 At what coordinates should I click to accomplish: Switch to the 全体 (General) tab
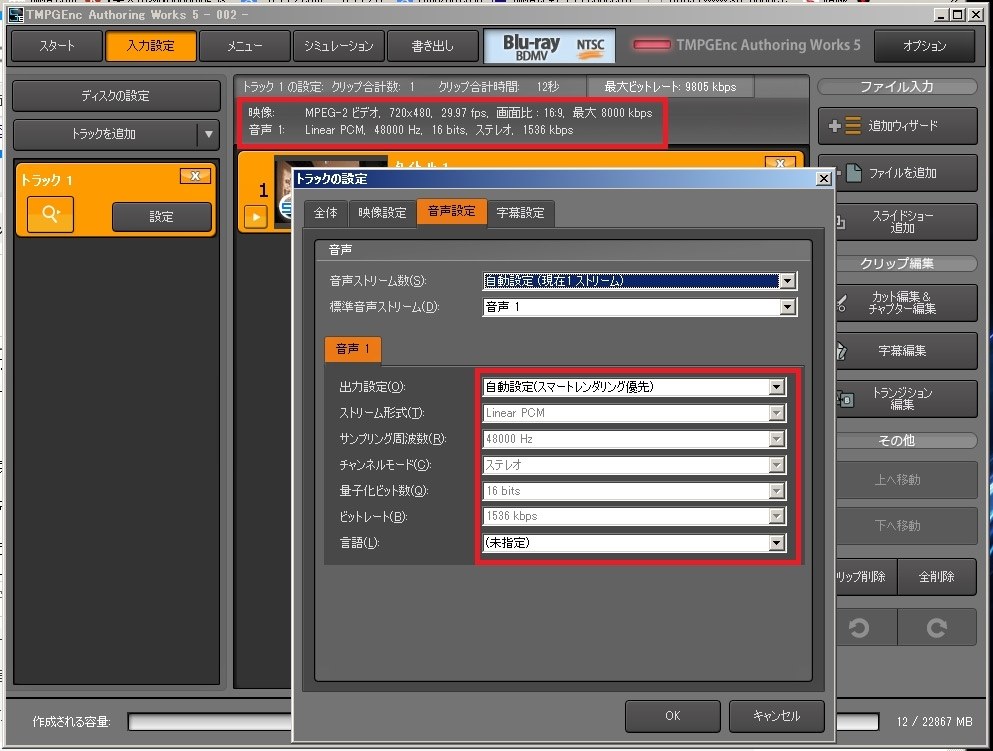pyautogui.click(x=326, y=213)
